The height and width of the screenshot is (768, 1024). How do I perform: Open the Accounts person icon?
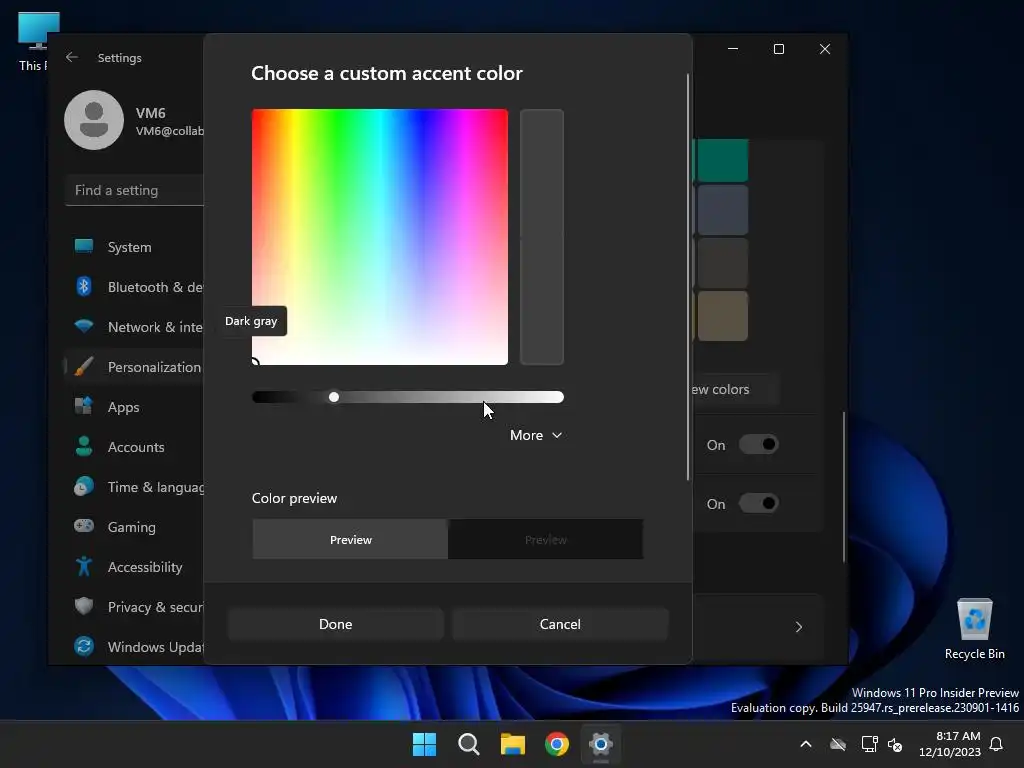click(x=84, y=446)
